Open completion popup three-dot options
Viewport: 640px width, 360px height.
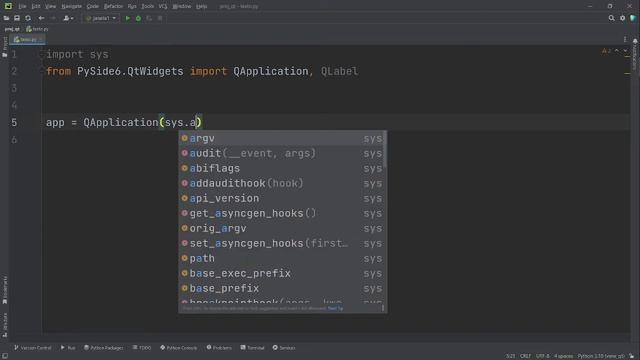(383, 308)
